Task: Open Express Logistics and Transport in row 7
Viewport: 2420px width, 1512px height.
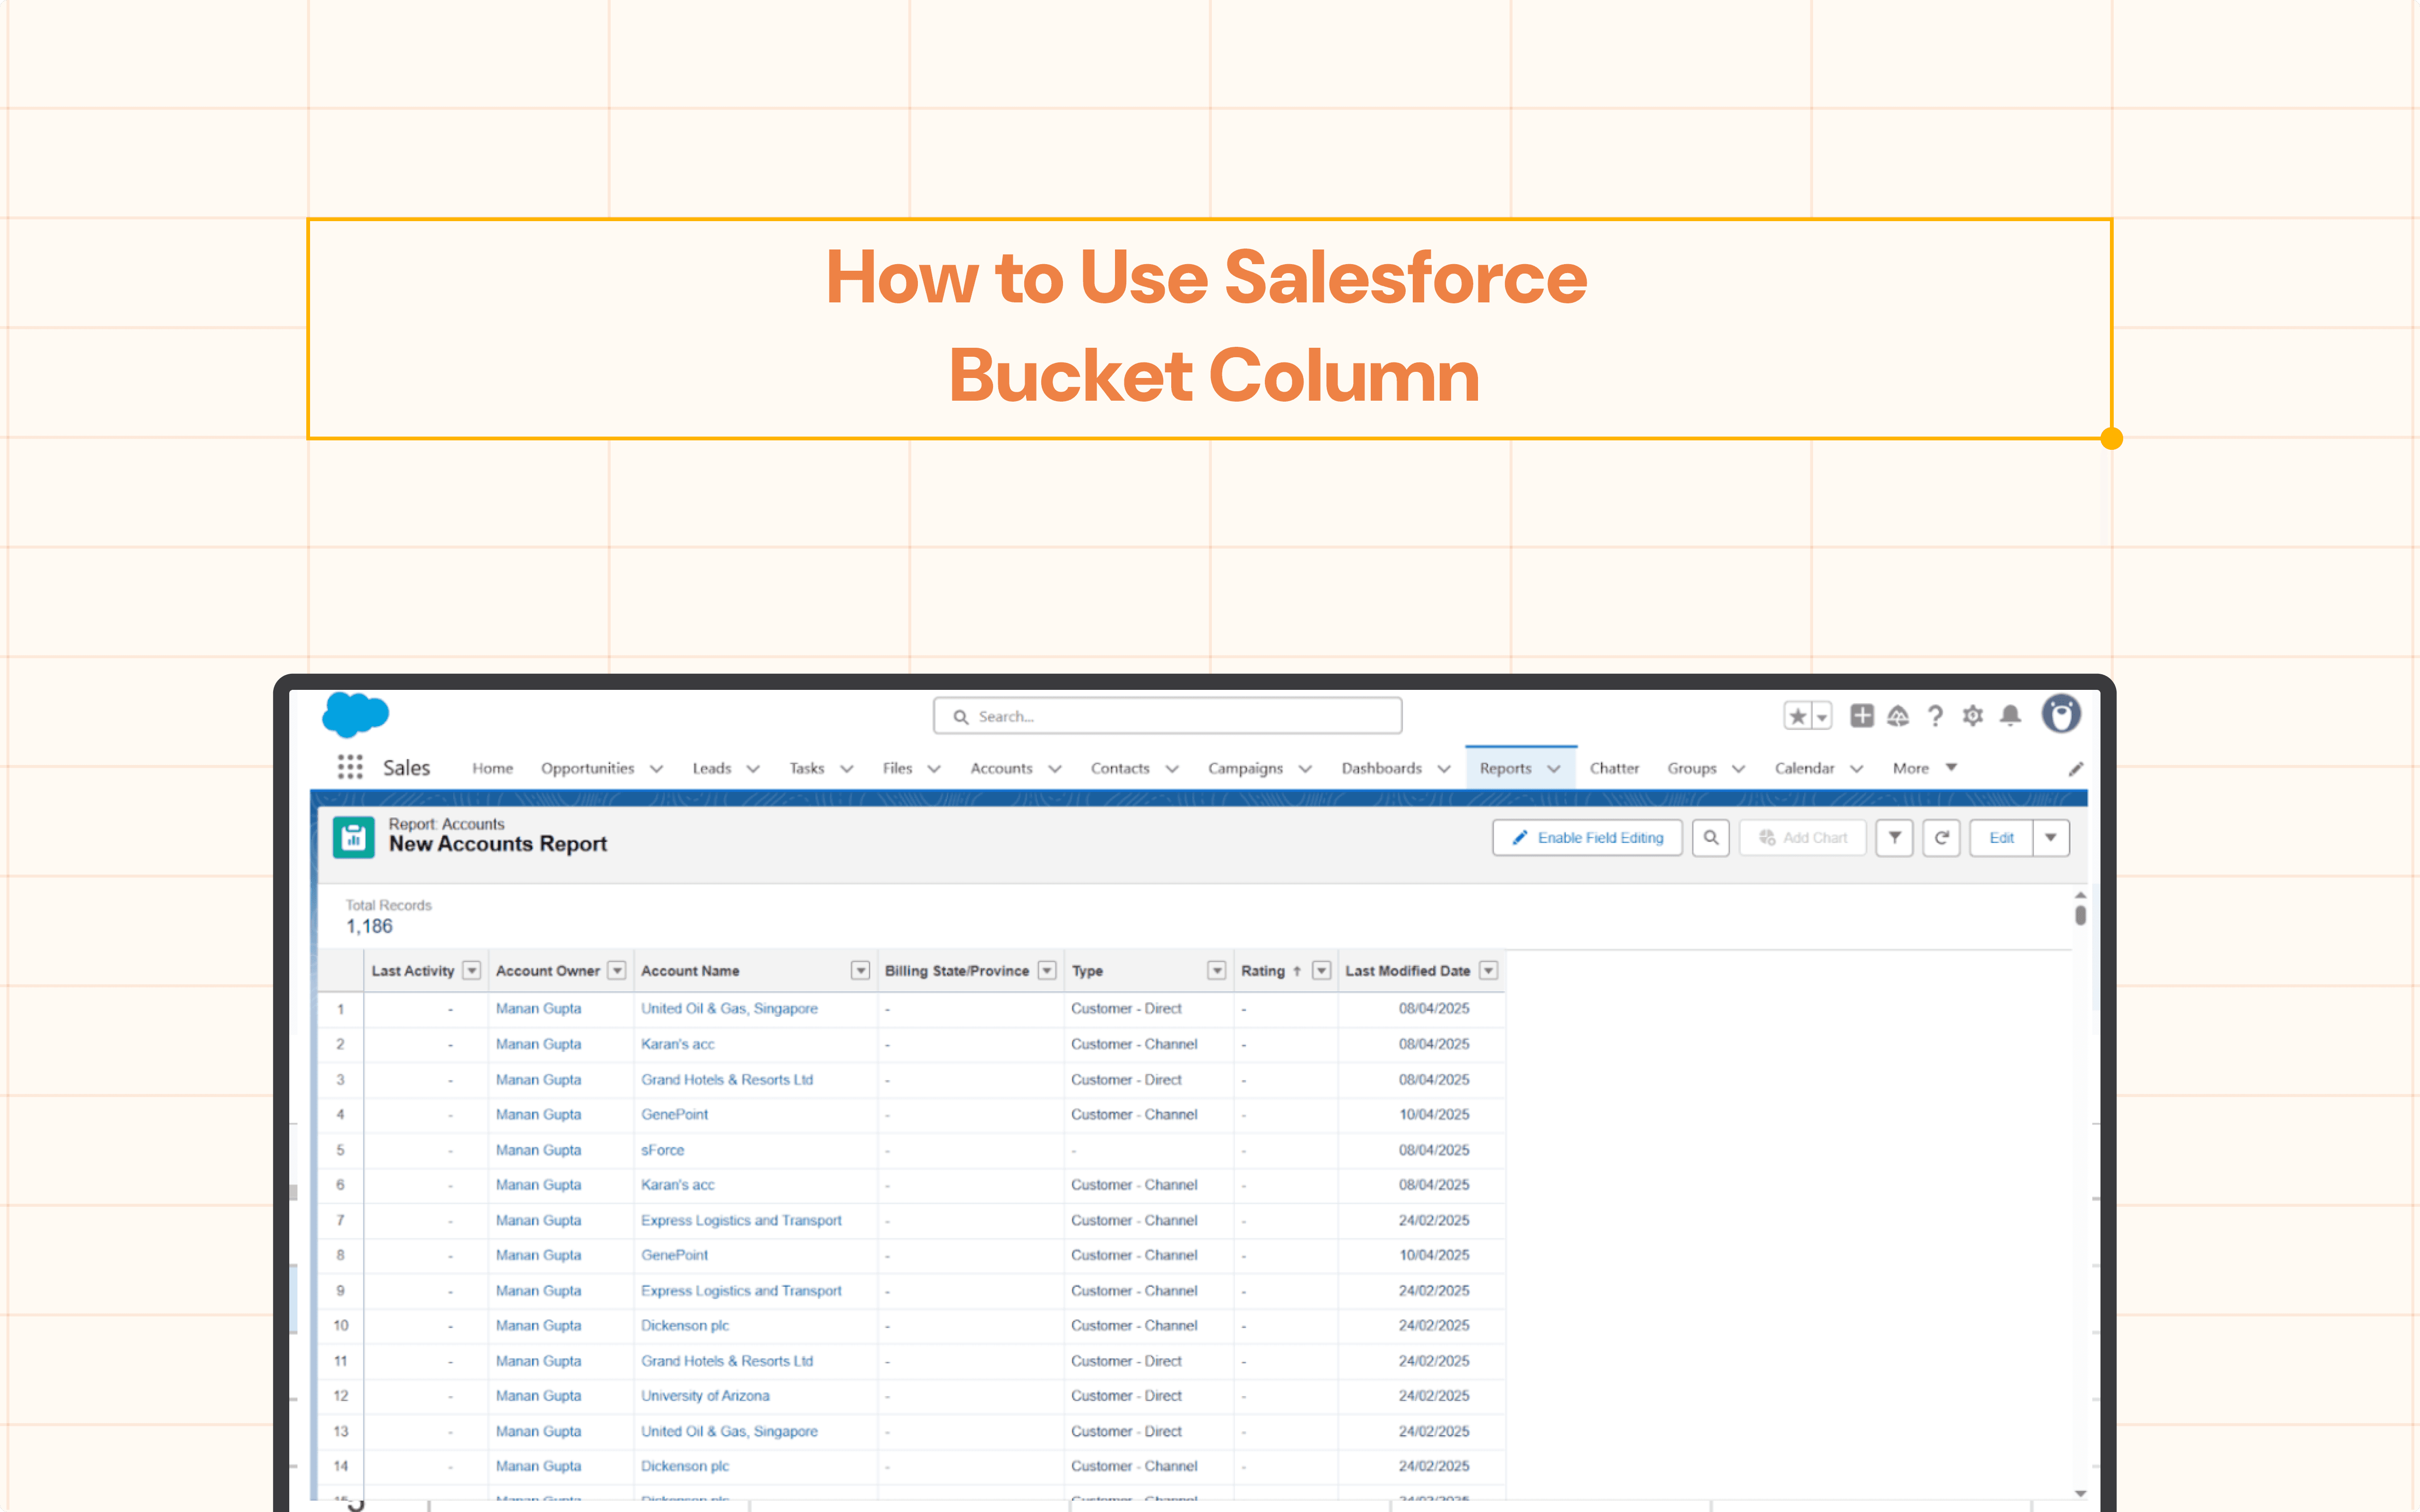Action: click(741, 1220)
